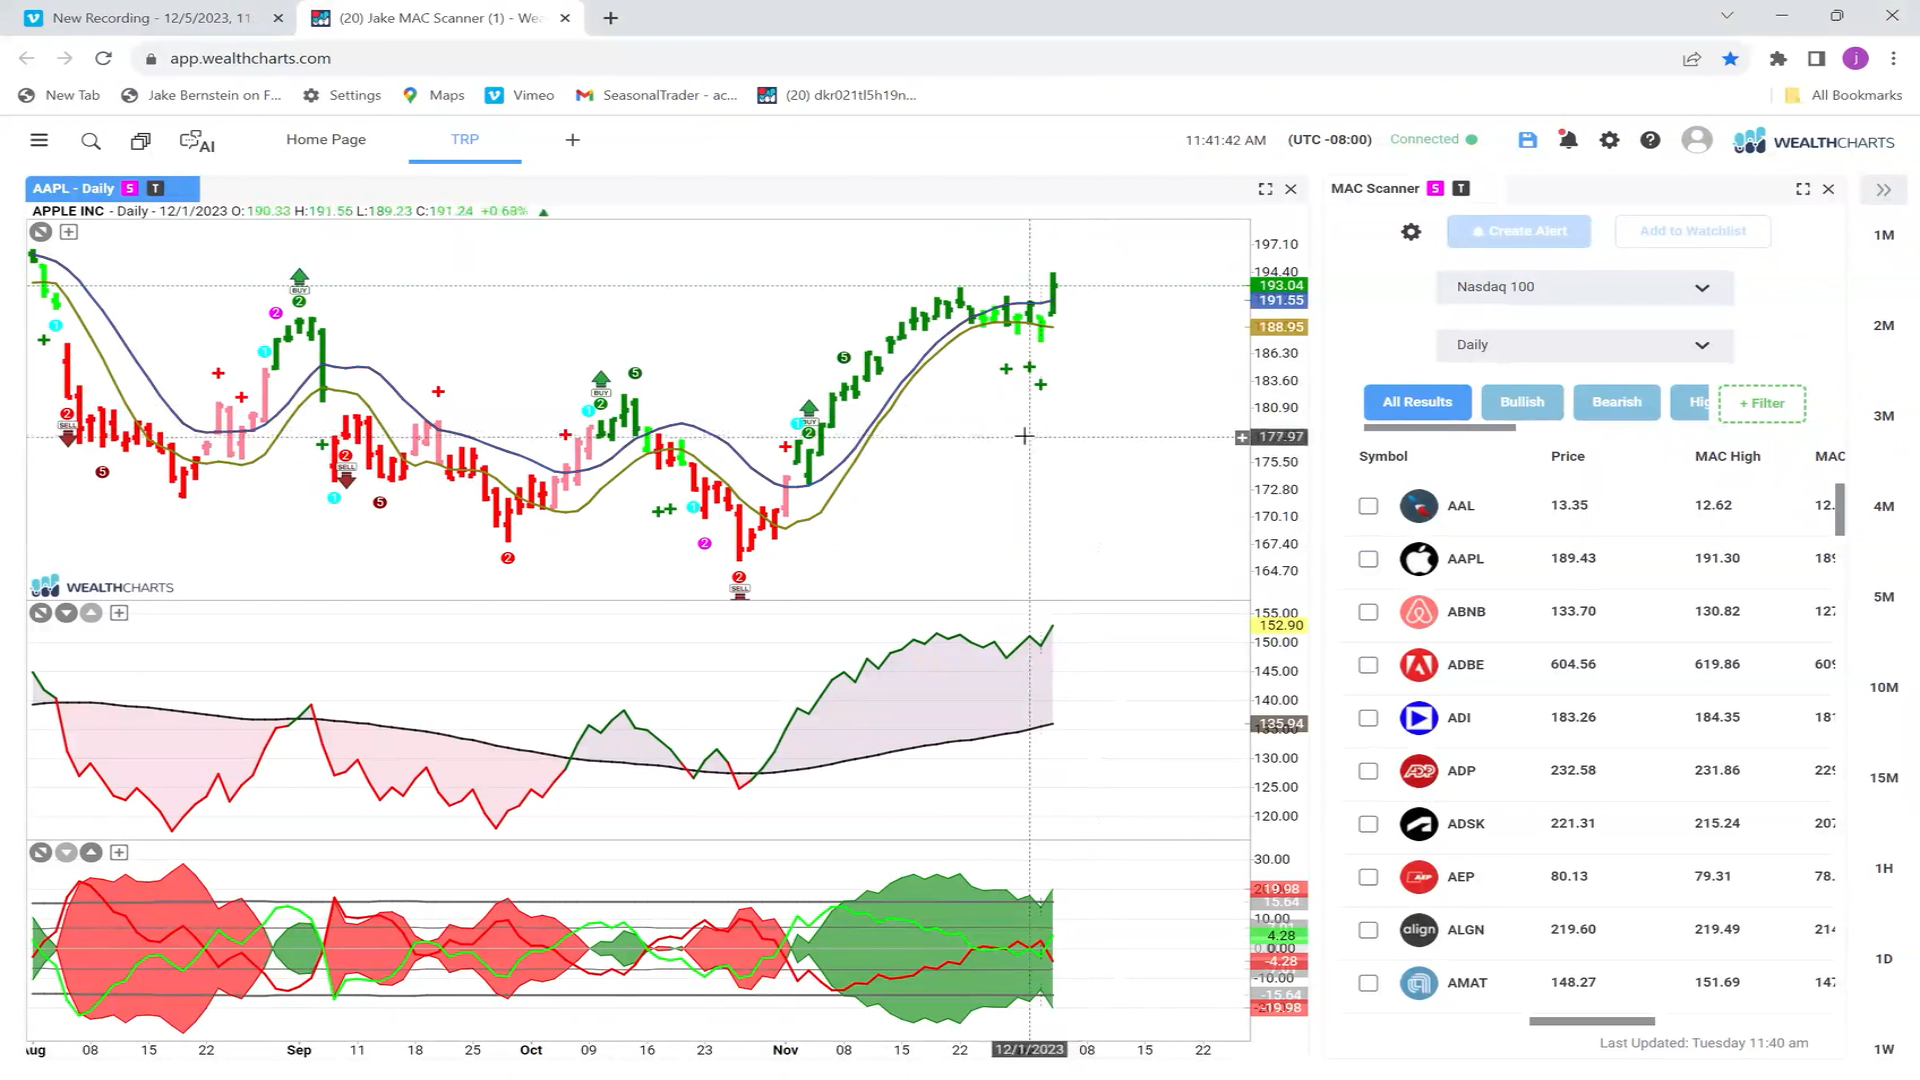This screenshot has height=1080, width=1920.
Task: Add an indicator to bottom pane
Action: pos(119,853)
